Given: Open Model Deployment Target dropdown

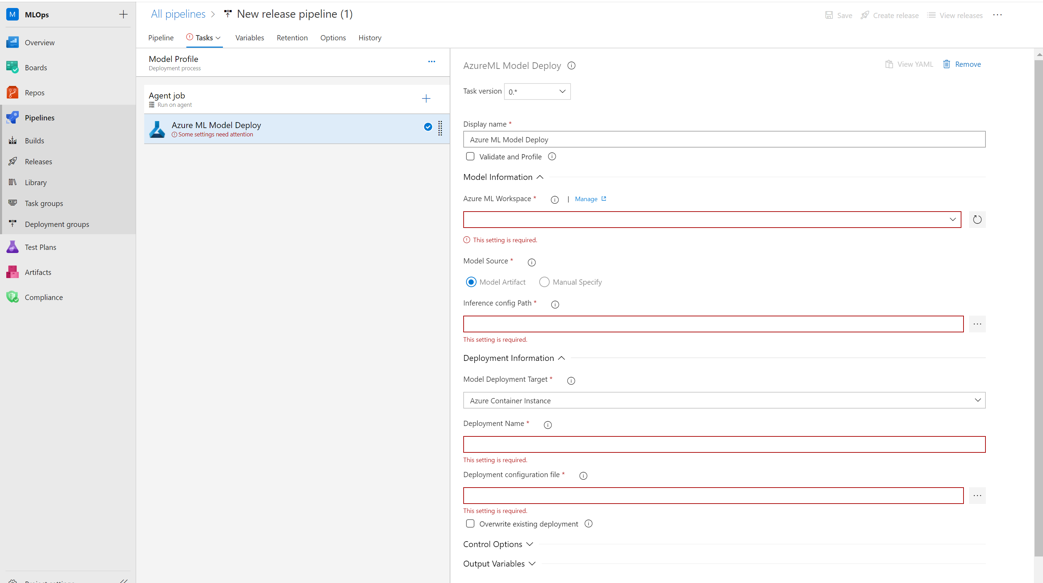Looking at the screenshot, I should 724,401.
